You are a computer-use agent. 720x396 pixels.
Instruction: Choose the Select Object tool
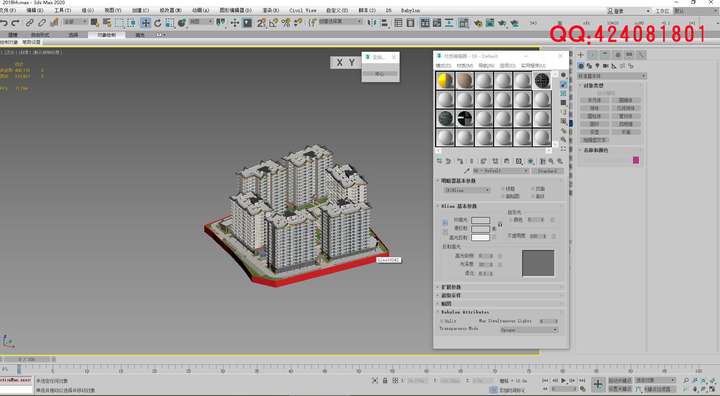(x=95, y=23)
